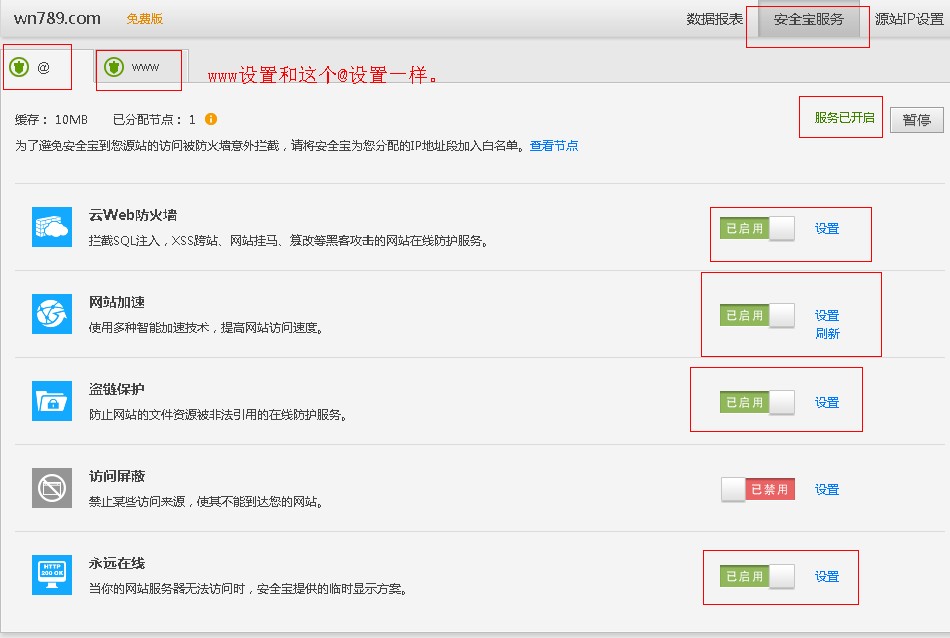Switch off the 永远在线 toggle
The height and width of the screenshot is (638, 950).
[x=757, y=577]
